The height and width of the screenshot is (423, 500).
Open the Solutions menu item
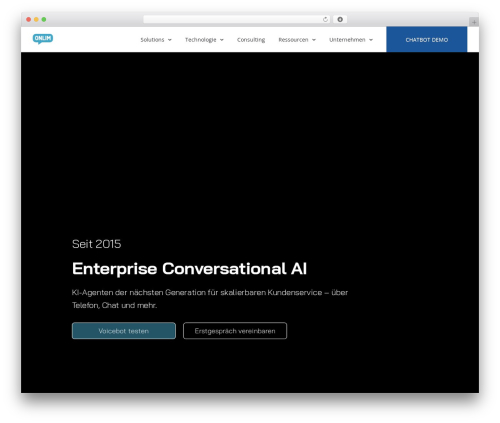point(152,40)
